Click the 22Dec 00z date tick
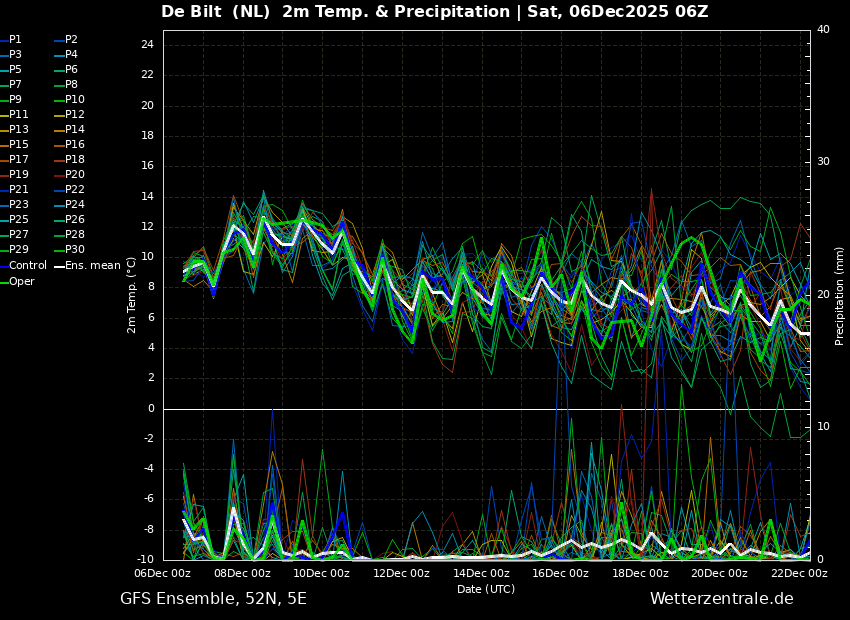The width and height of the screenshot is (850, 620). coord(799,574)
